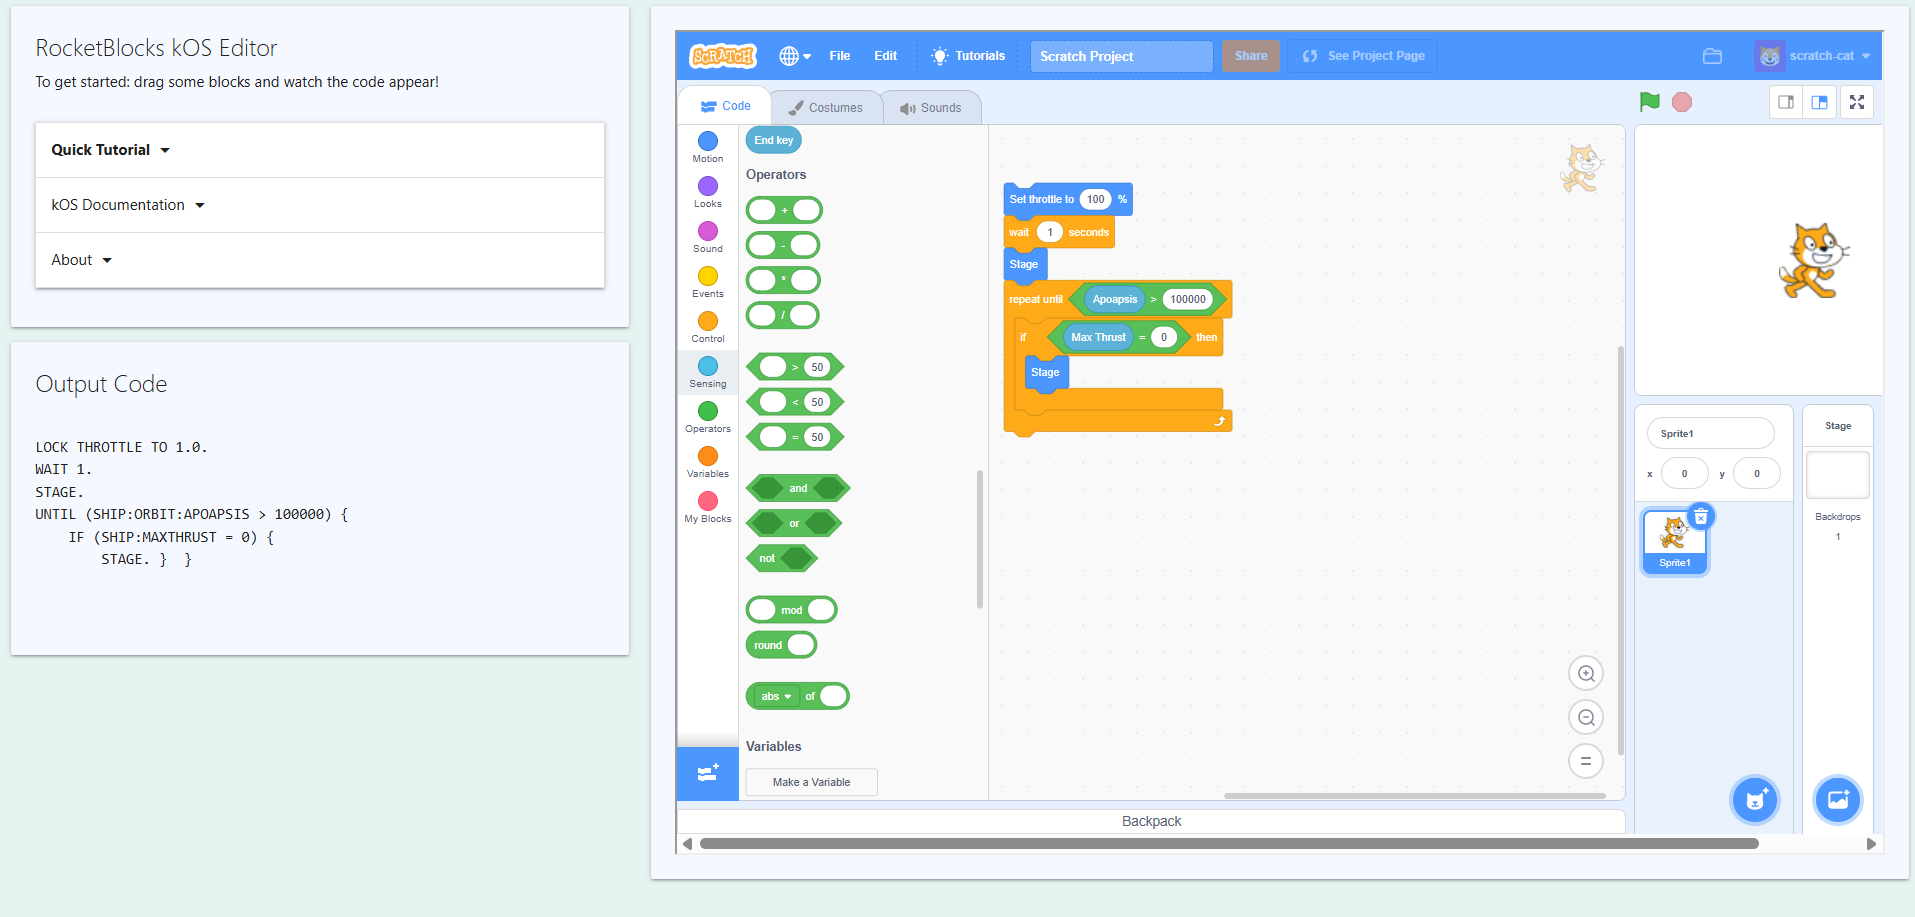The width and height of the screenshot is (1915, 917).
Task: Select the Sound block category
Action: (708, 237)
